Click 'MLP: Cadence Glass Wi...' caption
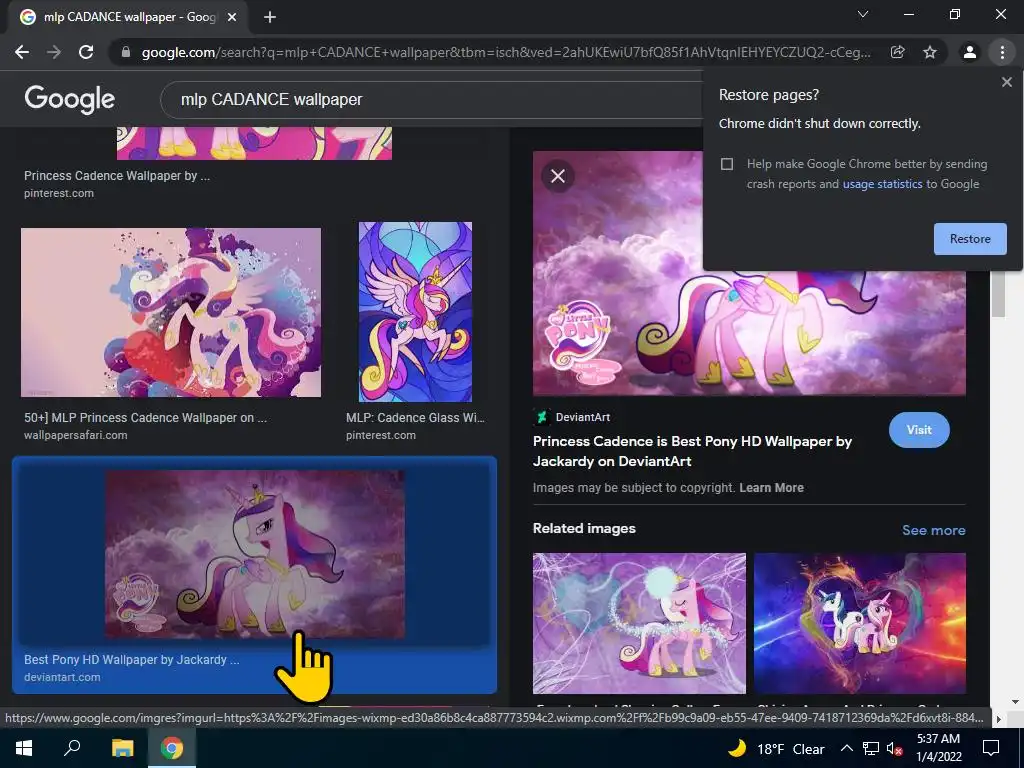The width and height of the screenshot is (1024, 768). click(415, 418)
